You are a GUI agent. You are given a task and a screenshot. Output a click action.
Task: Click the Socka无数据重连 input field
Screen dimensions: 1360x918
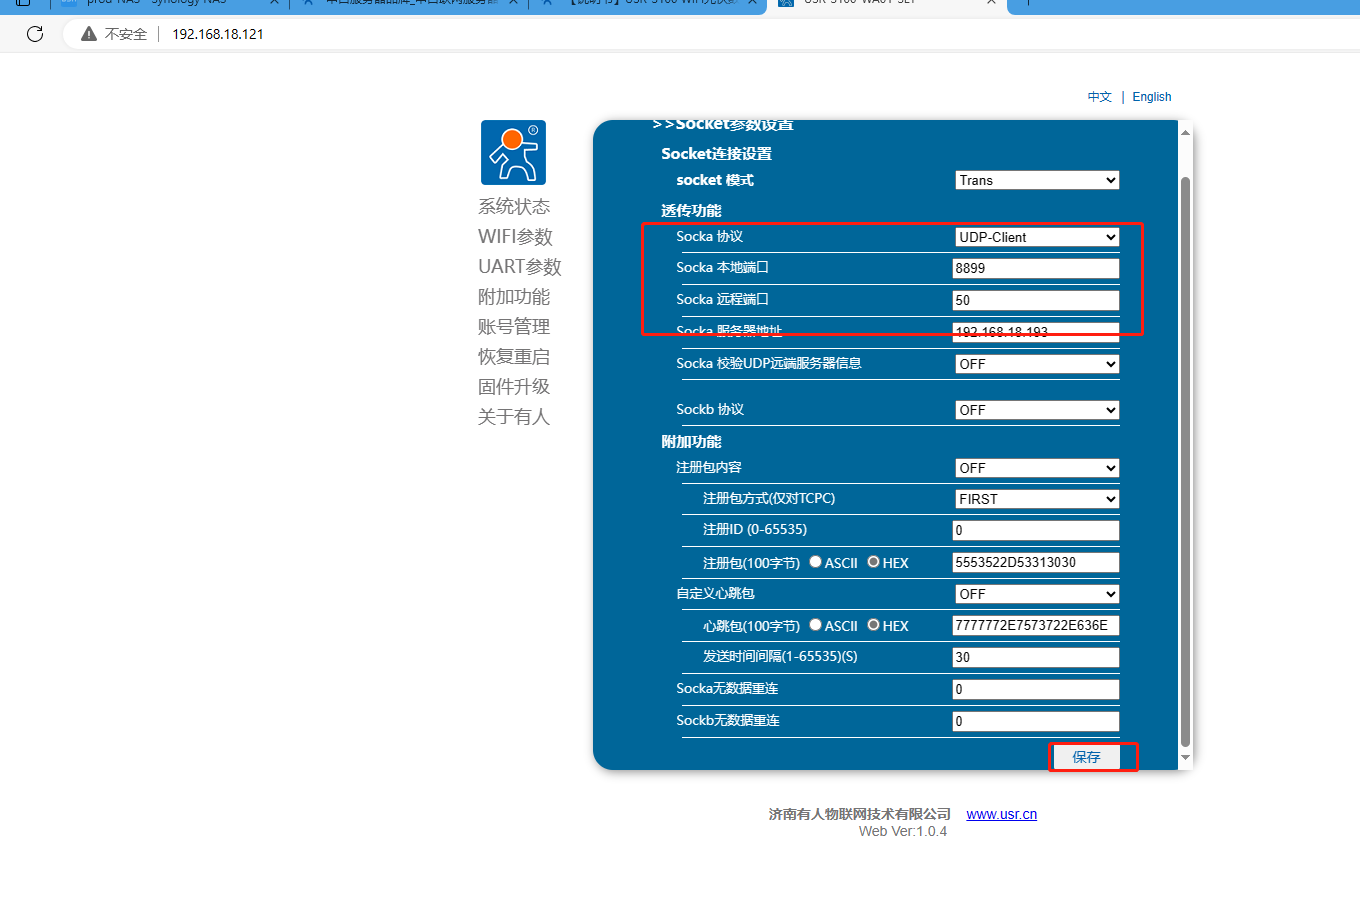1036,689
